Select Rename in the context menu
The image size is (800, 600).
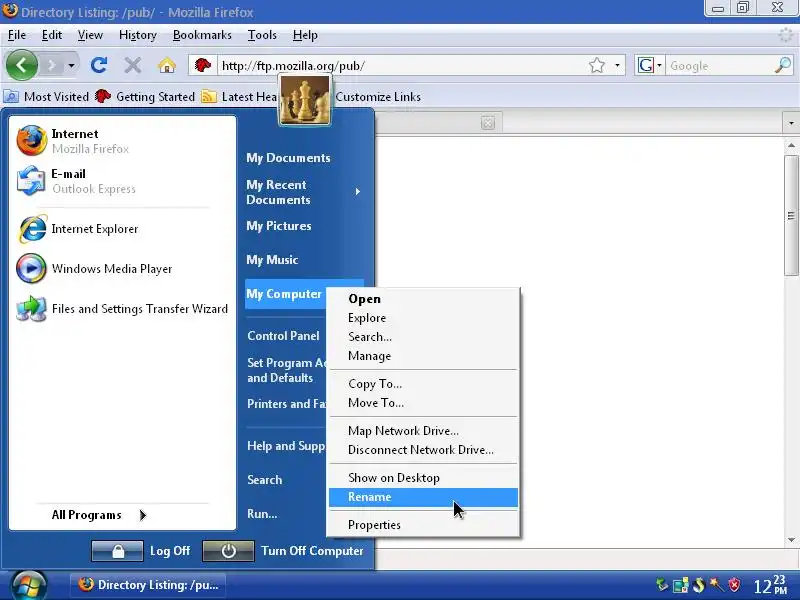click(423, 497)
